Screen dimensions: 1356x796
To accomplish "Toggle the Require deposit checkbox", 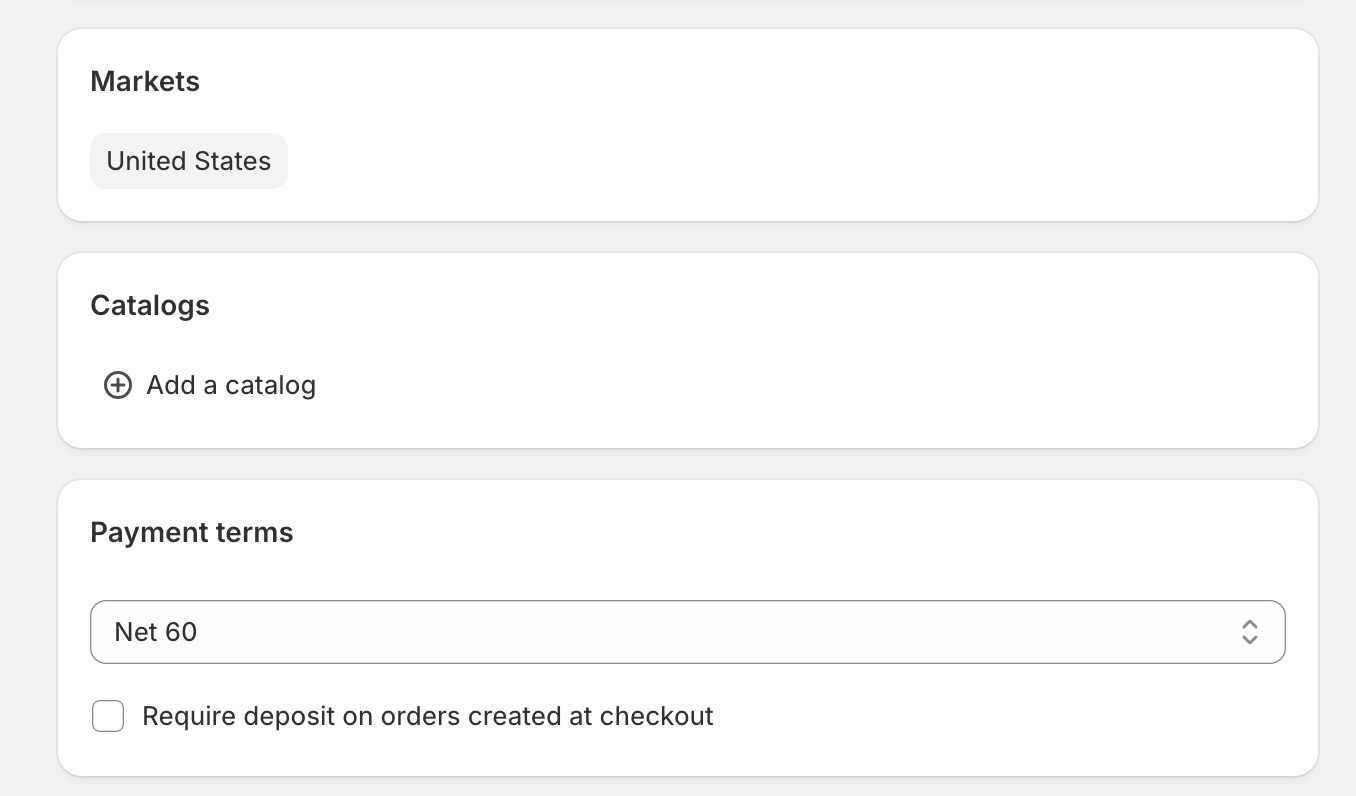I will click(108, 716).
